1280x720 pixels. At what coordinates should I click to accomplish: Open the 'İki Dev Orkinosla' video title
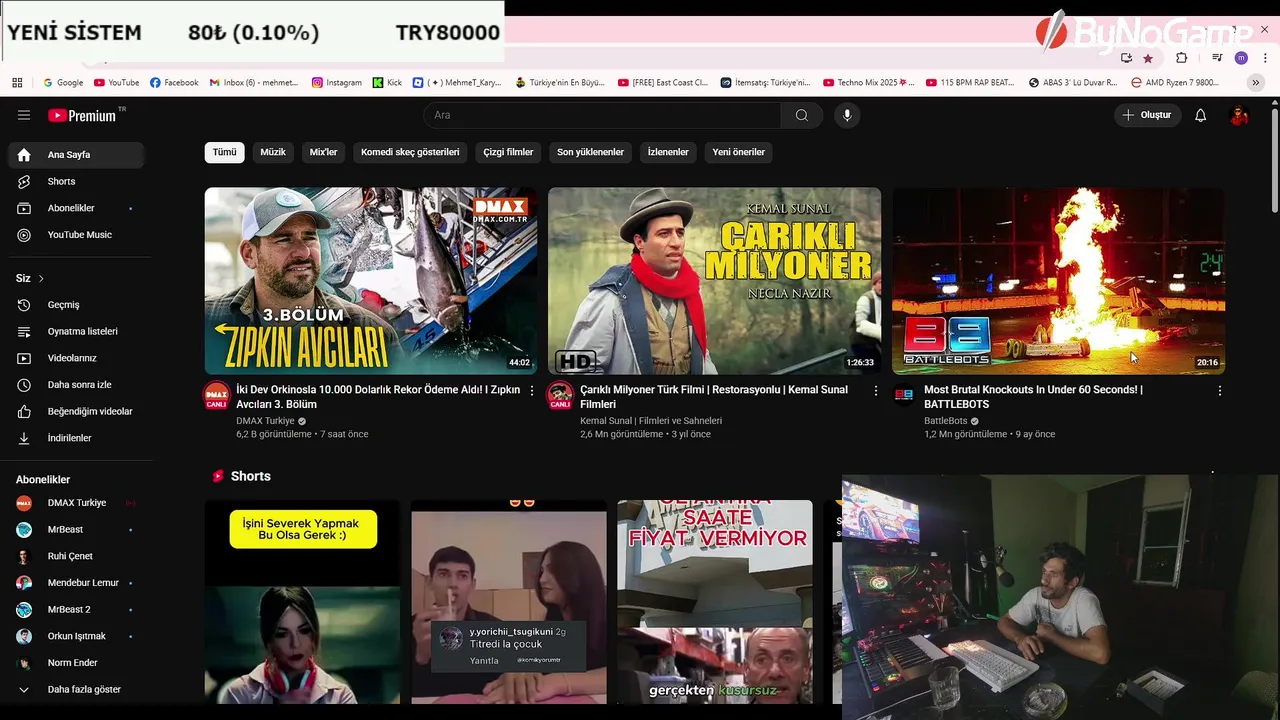[x=378, y=397]
